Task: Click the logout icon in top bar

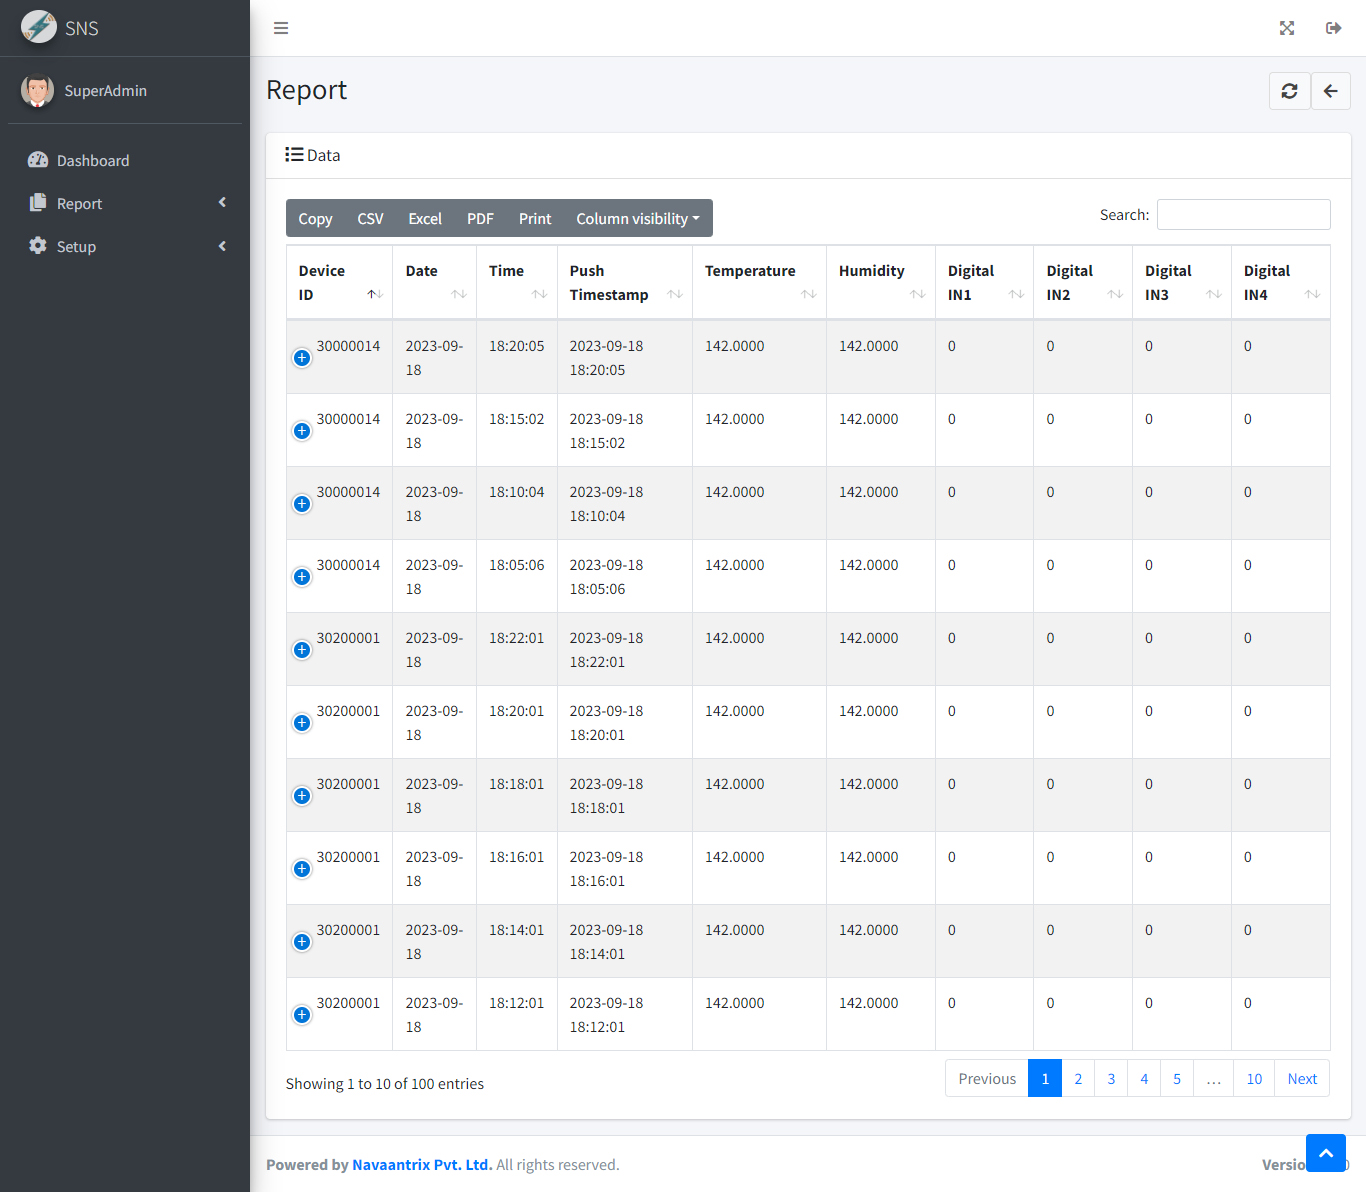Action: (1333, 28)
